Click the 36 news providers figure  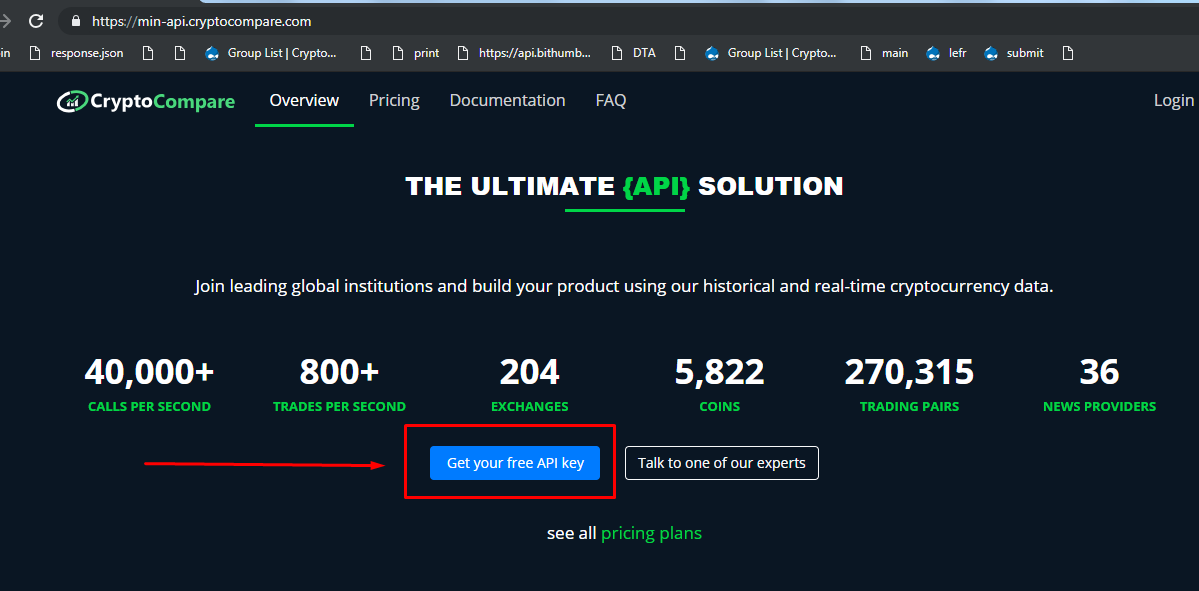click(x=1100, y=372)
